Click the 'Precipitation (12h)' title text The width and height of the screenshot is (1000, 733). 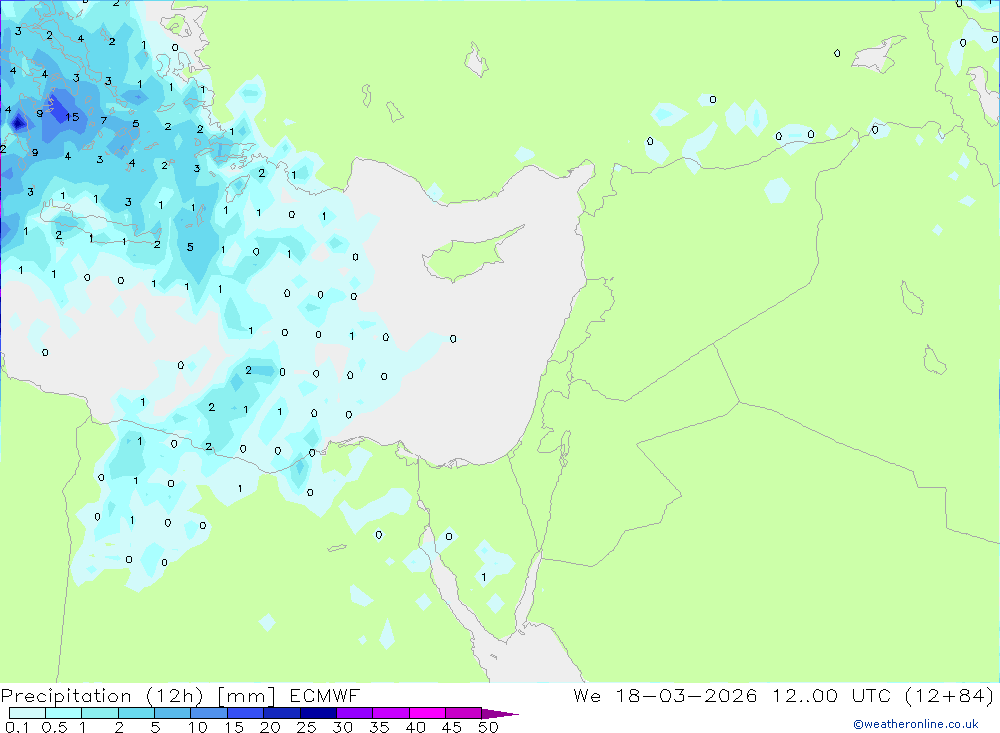[x=102, y=696]
